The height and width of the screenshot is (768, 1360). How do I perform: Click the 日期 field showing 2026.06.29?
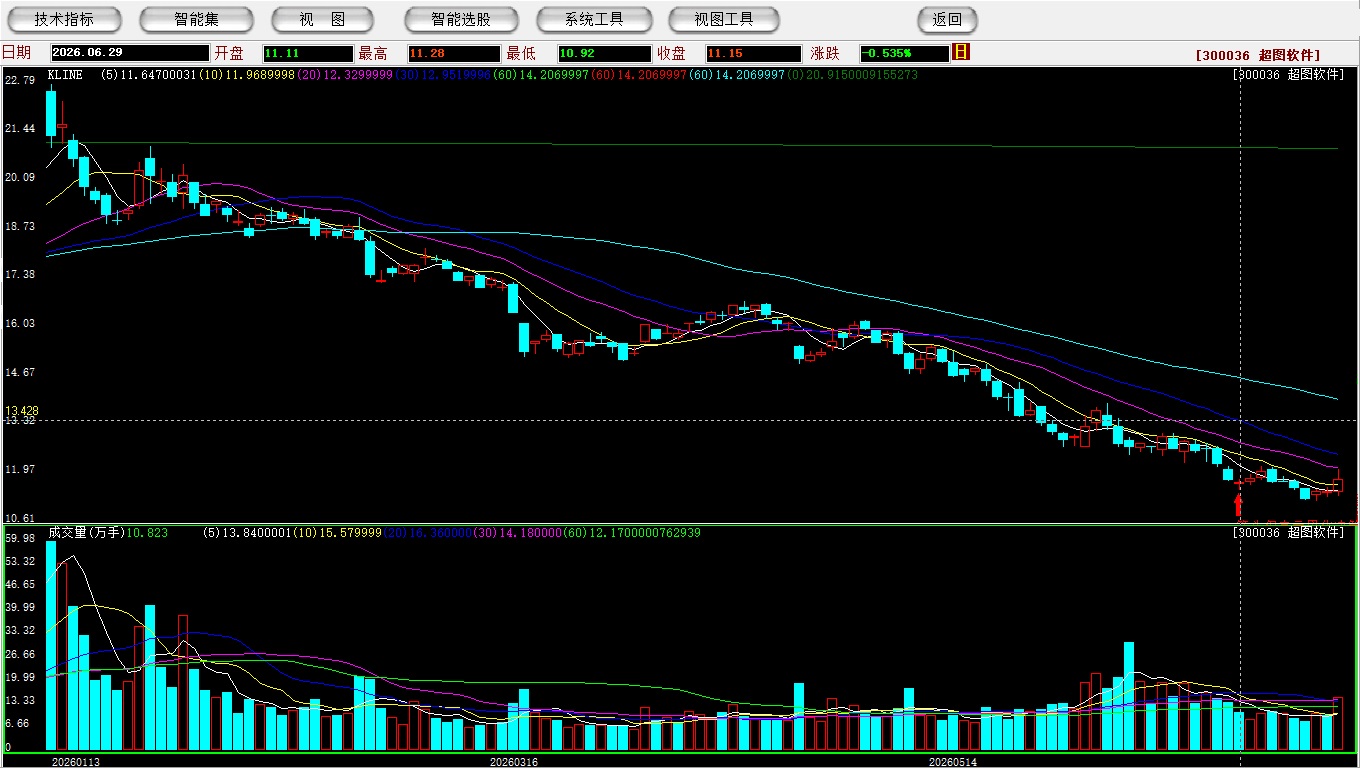tap(130, 53)
